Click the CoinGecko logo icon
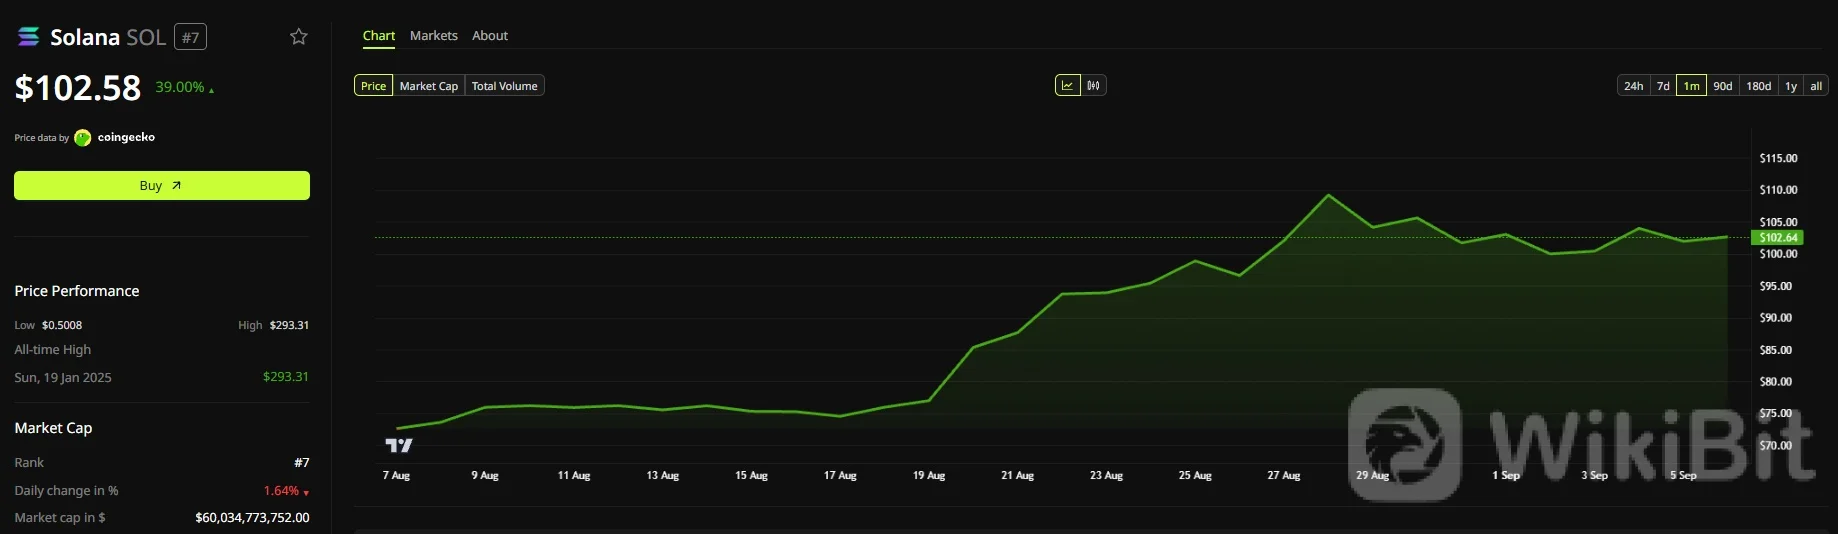The width and height of the screenshot is (1838, 534). [x=83, y=138]
